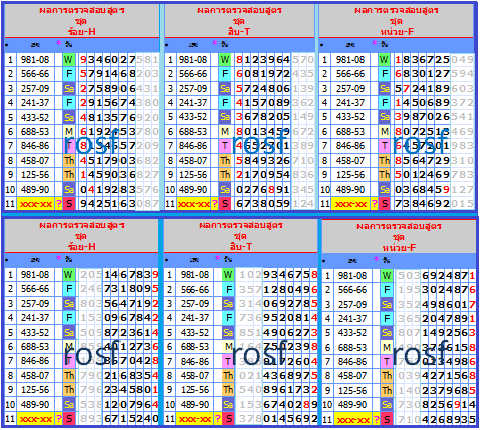Select the green W cell beside 9346027
The width and height of the screenshot is (481, 430).
pyautogui.click(x=68, y=60)
